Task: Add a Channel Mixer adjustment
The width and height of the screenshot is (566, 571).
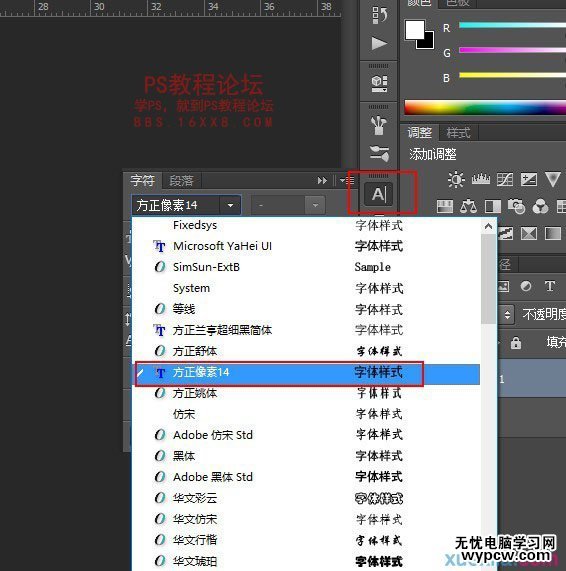Action: pyautogui.click(x=541, y=206)
